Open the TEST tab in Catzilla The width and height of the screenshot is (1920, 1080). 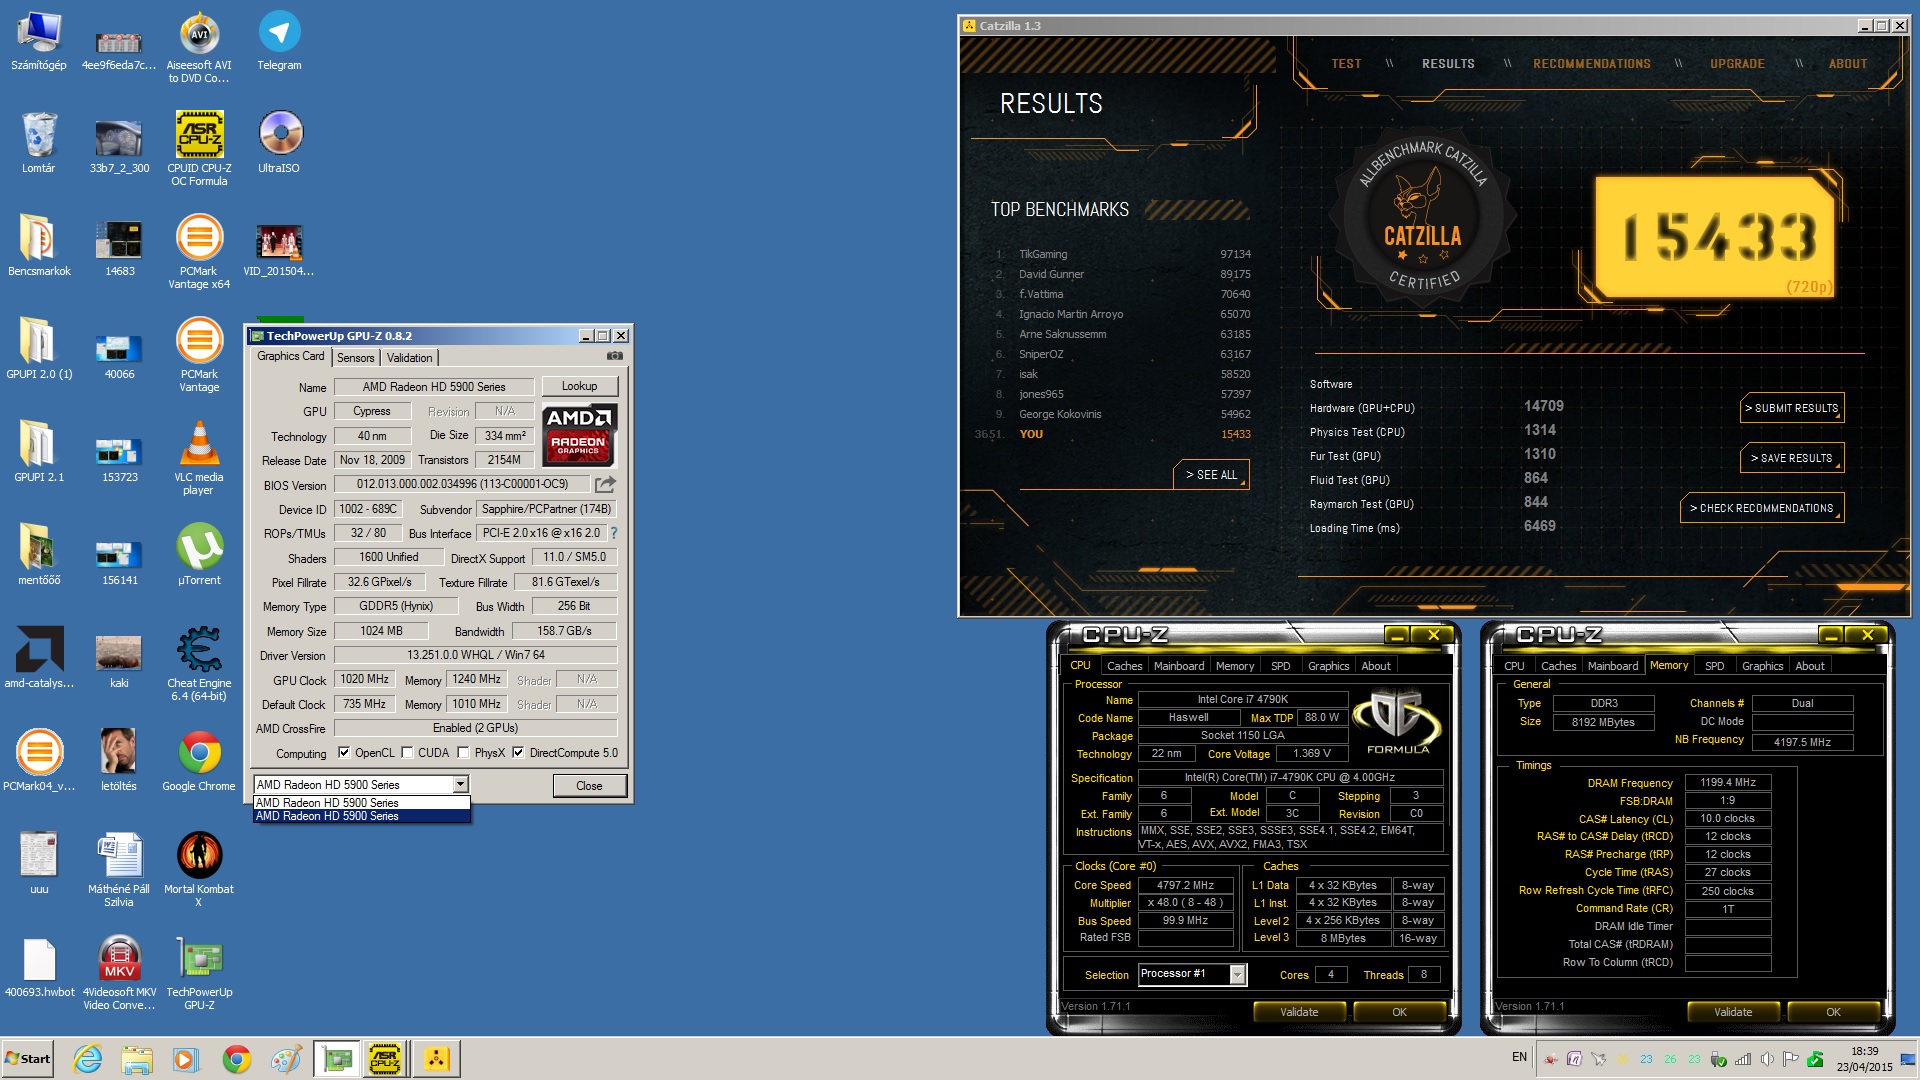tap(1346, 64)
